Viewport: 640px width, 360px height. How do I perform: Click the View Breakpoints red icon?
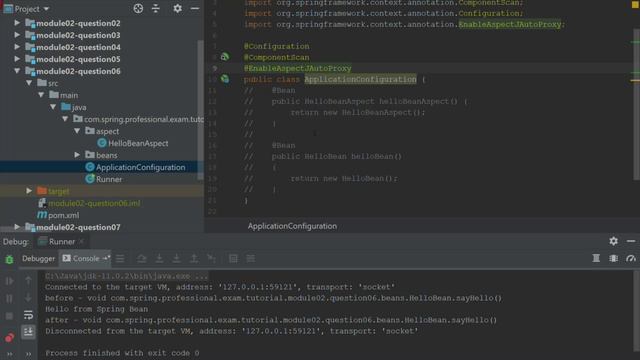pyautogui.click(x=9, y=338)
